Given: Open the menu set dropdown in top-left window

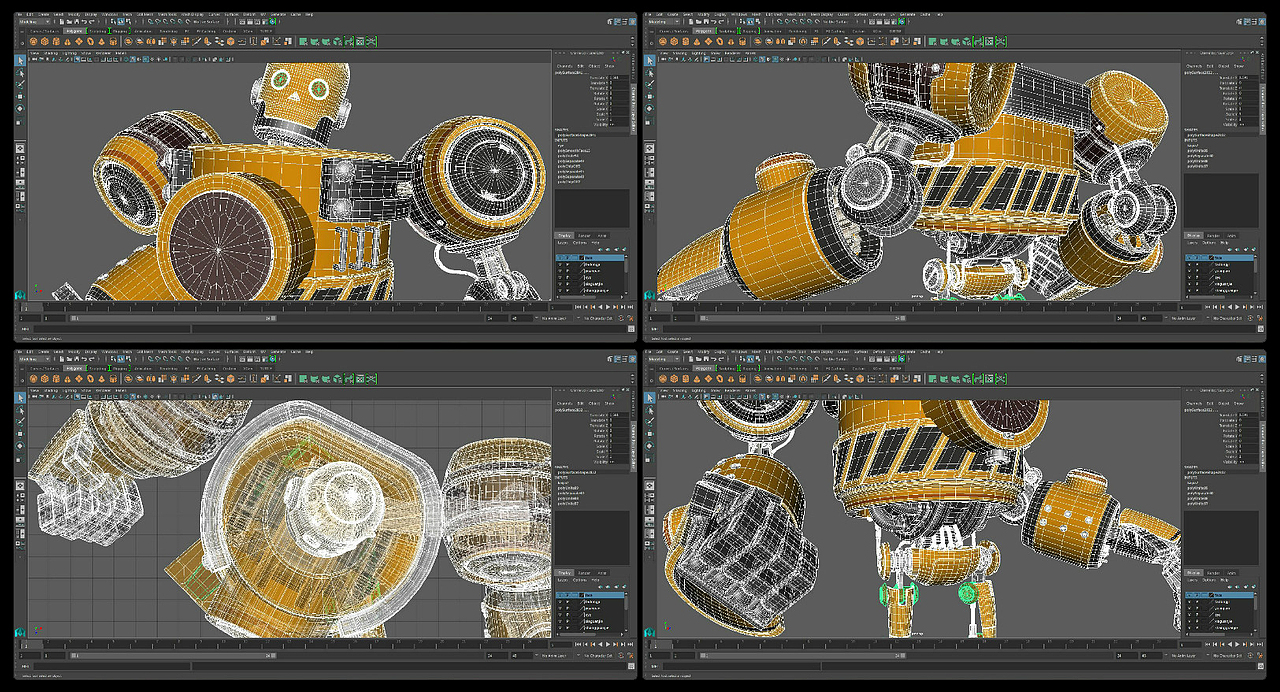Looking at the screenshot, I should point(35,21).
